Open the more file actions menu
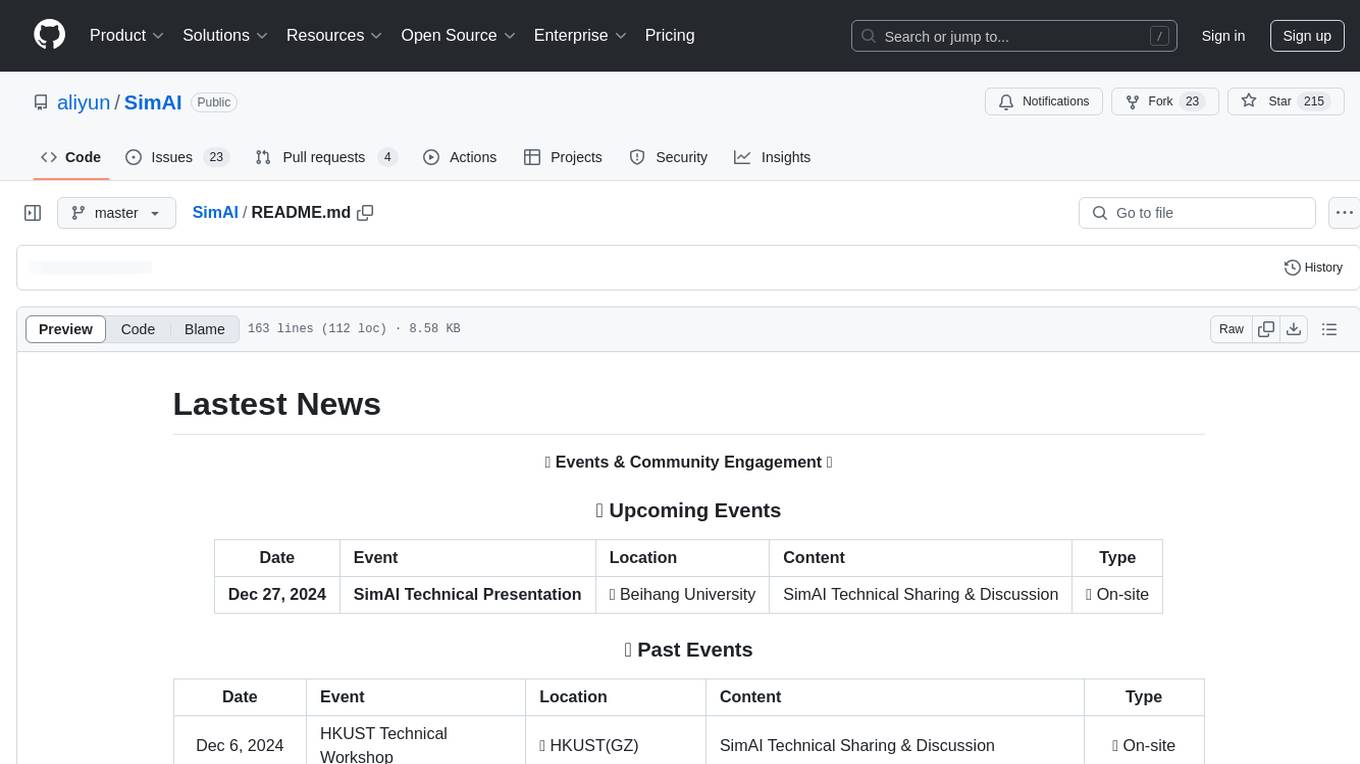 1344,213
